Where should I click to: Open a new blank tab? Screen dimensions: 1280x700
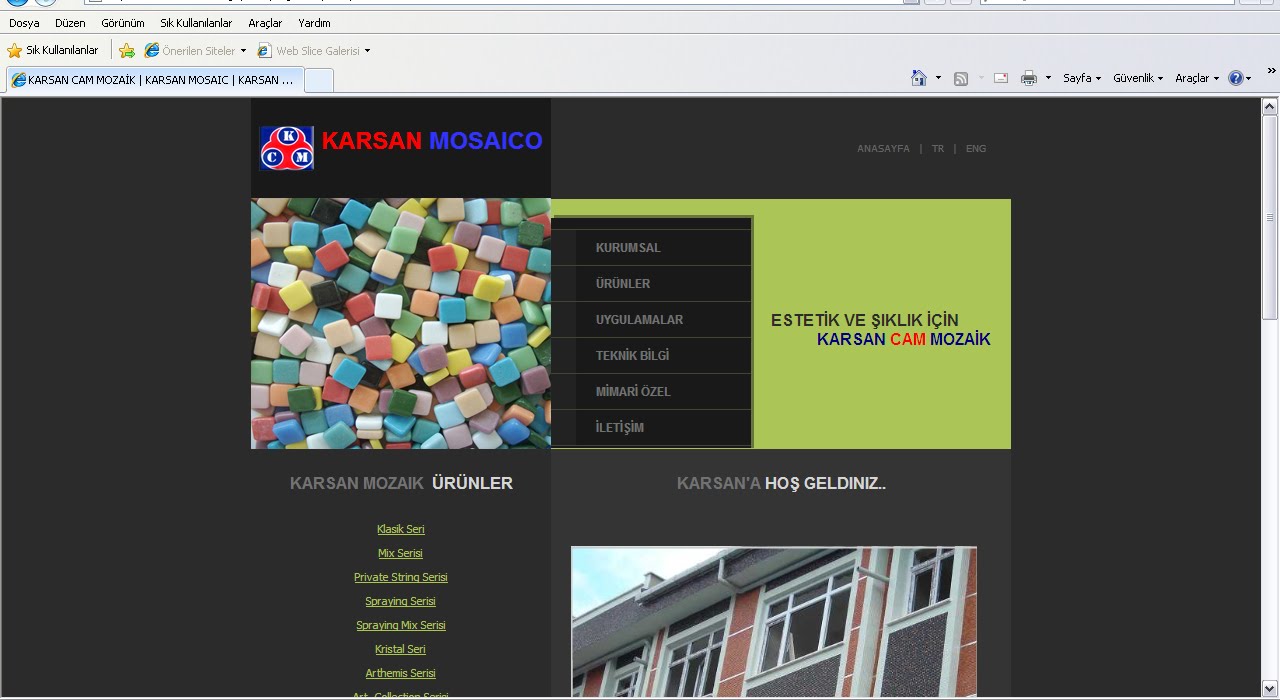[319, 80]
